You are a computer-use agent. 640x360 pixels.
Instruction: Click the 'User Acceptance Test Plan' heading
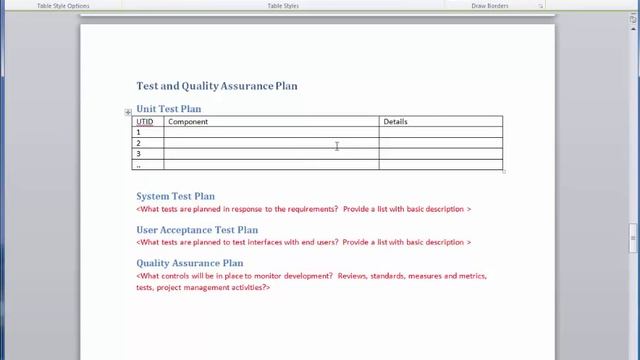tap(197, 230)
